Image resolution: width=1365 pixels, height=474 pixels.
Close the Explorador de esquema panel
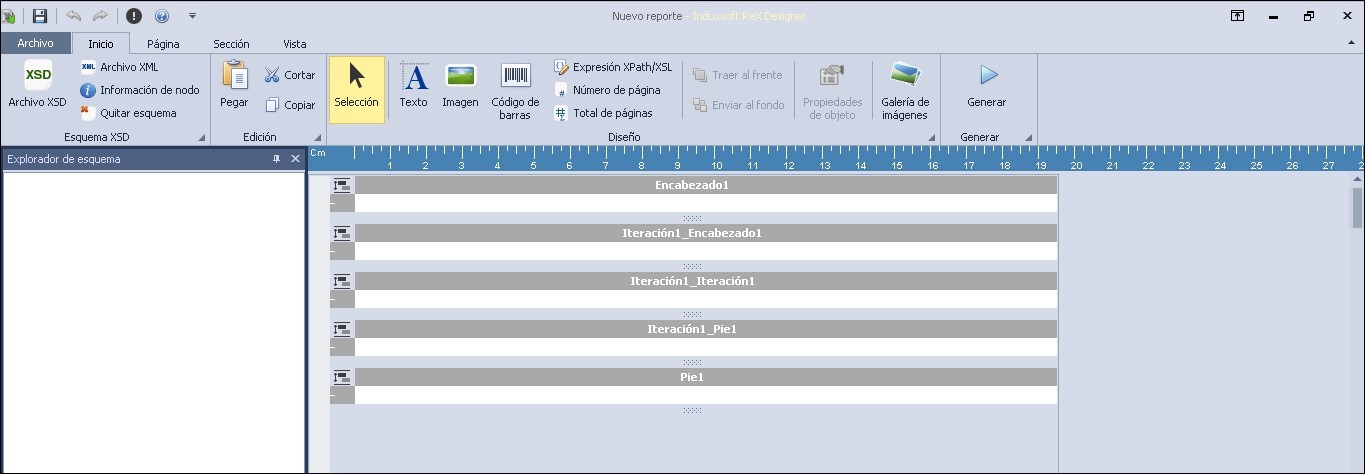[295, 159]
